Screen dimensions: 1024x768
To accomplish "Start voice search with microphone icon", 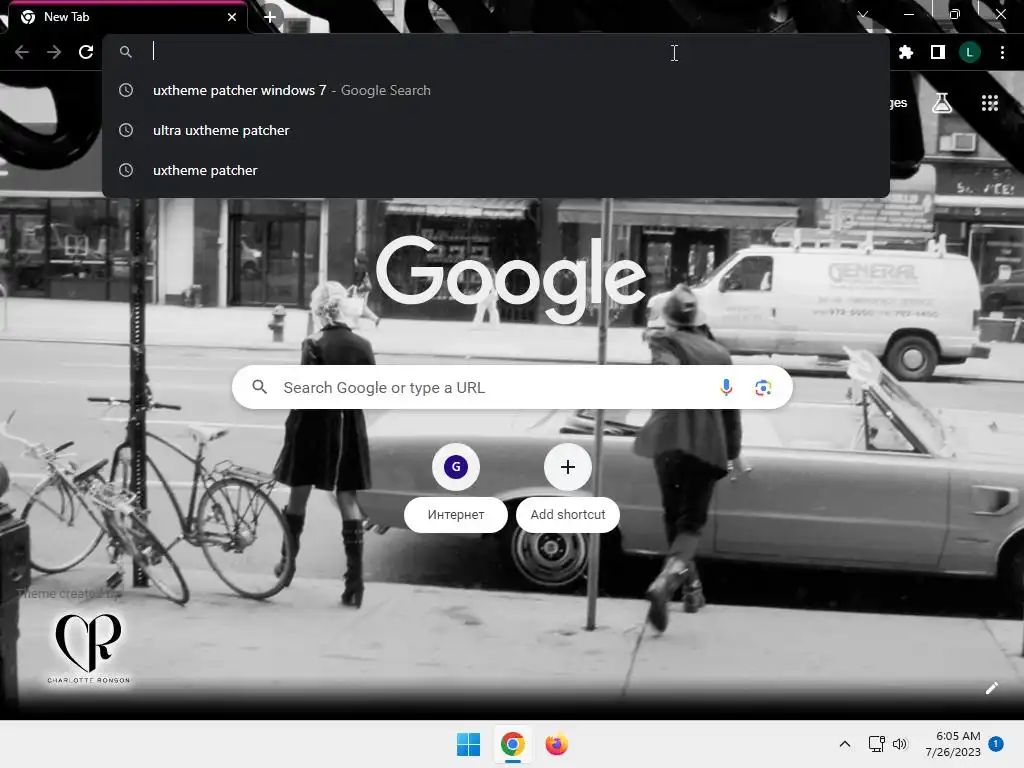I will (726, 387).
